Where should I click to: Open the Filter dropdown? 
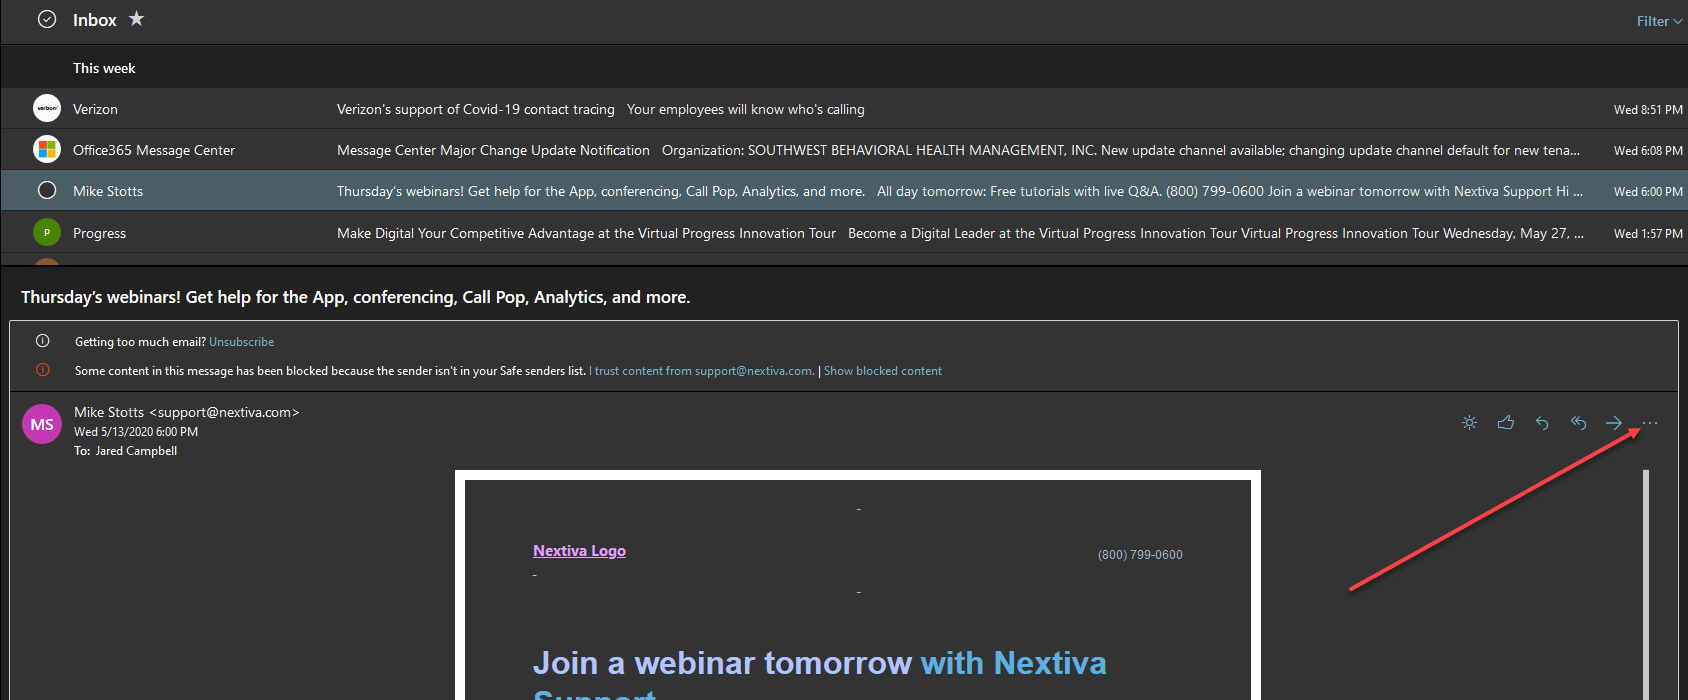pyautogui.click(x=1659, y=21)
